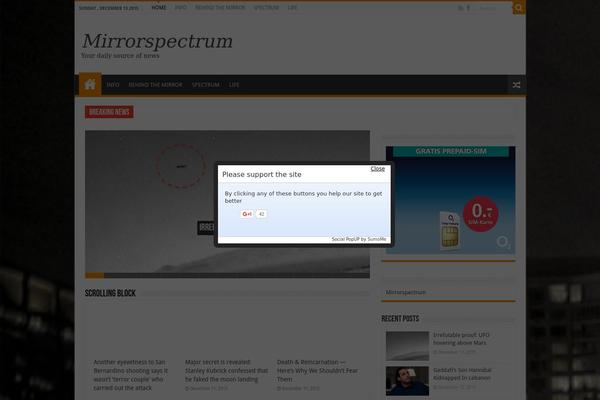Click the SCROLLING BLOCK heading
Screen dimensions: 600x400
pyautogui.click(x=110, y=293)
